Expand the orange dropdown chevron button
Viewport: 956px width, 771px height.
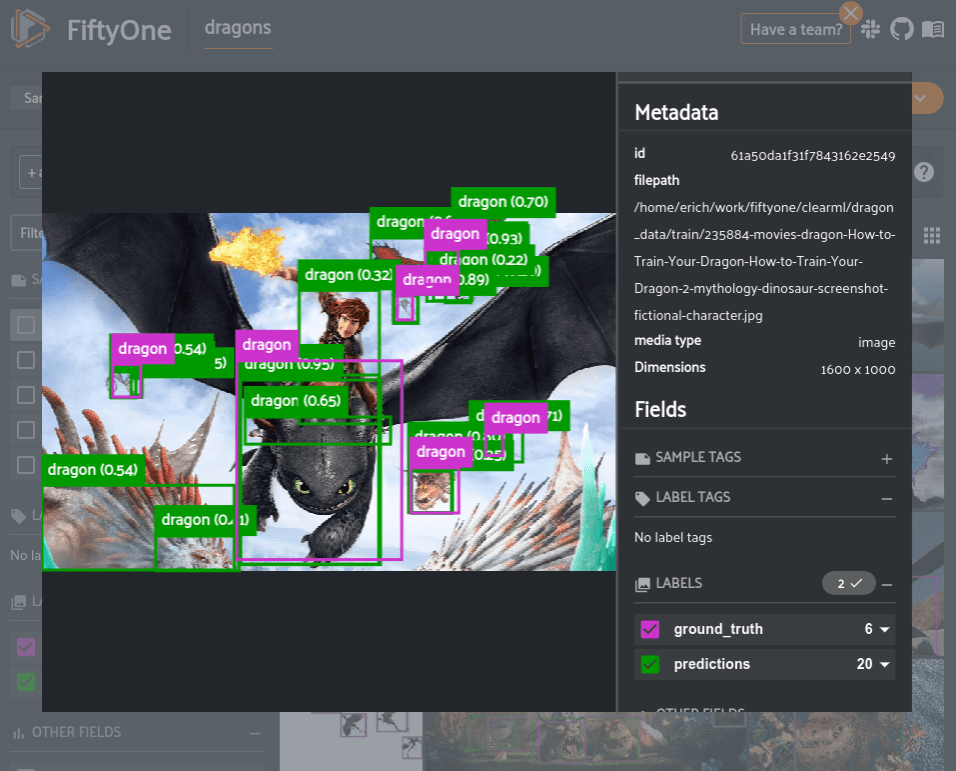click(920, 98)
